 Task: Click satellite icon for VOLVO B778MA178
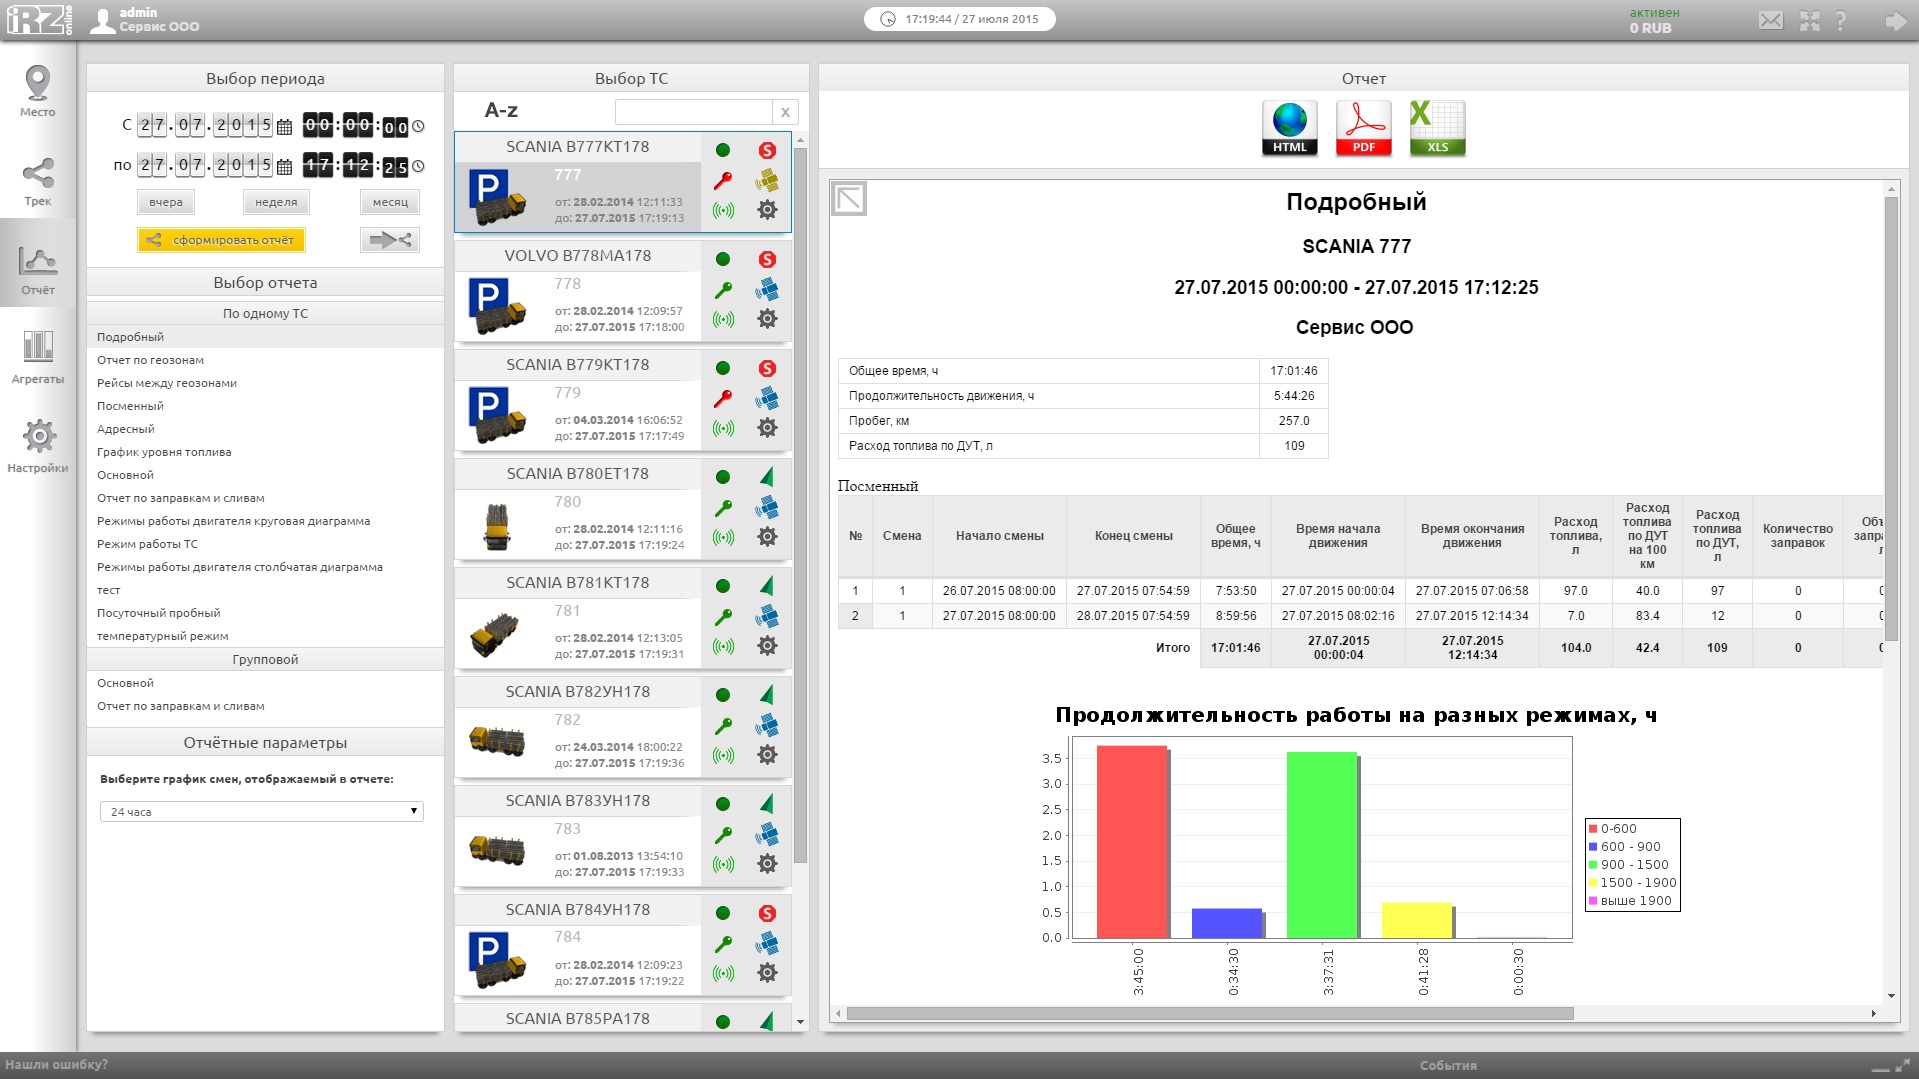pos(767,289)
